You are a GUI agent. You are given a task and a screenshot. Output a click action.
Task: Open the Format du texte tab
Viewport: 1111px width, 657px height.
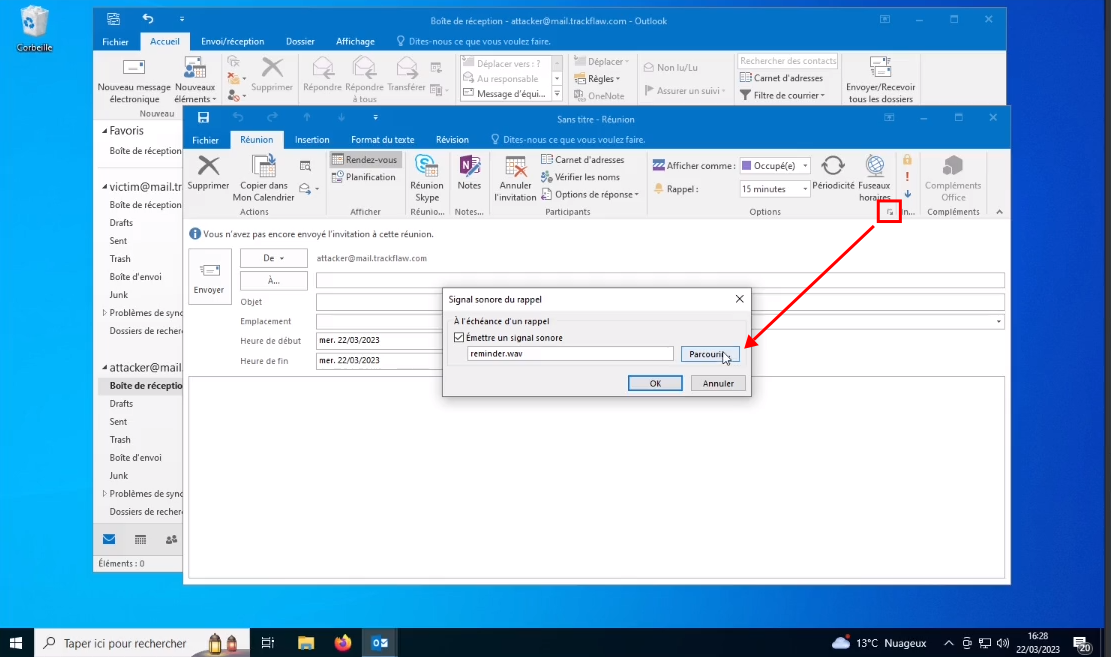click(x=382, y=140)
